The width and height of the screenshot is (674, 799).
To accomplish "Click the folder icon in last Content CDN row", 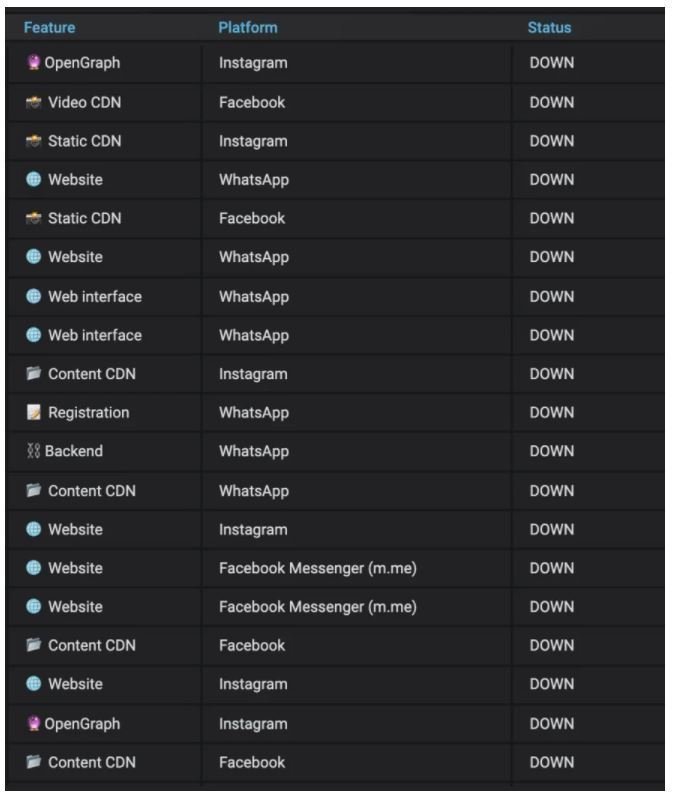I will pyautogui.click(x=34, y=762).
